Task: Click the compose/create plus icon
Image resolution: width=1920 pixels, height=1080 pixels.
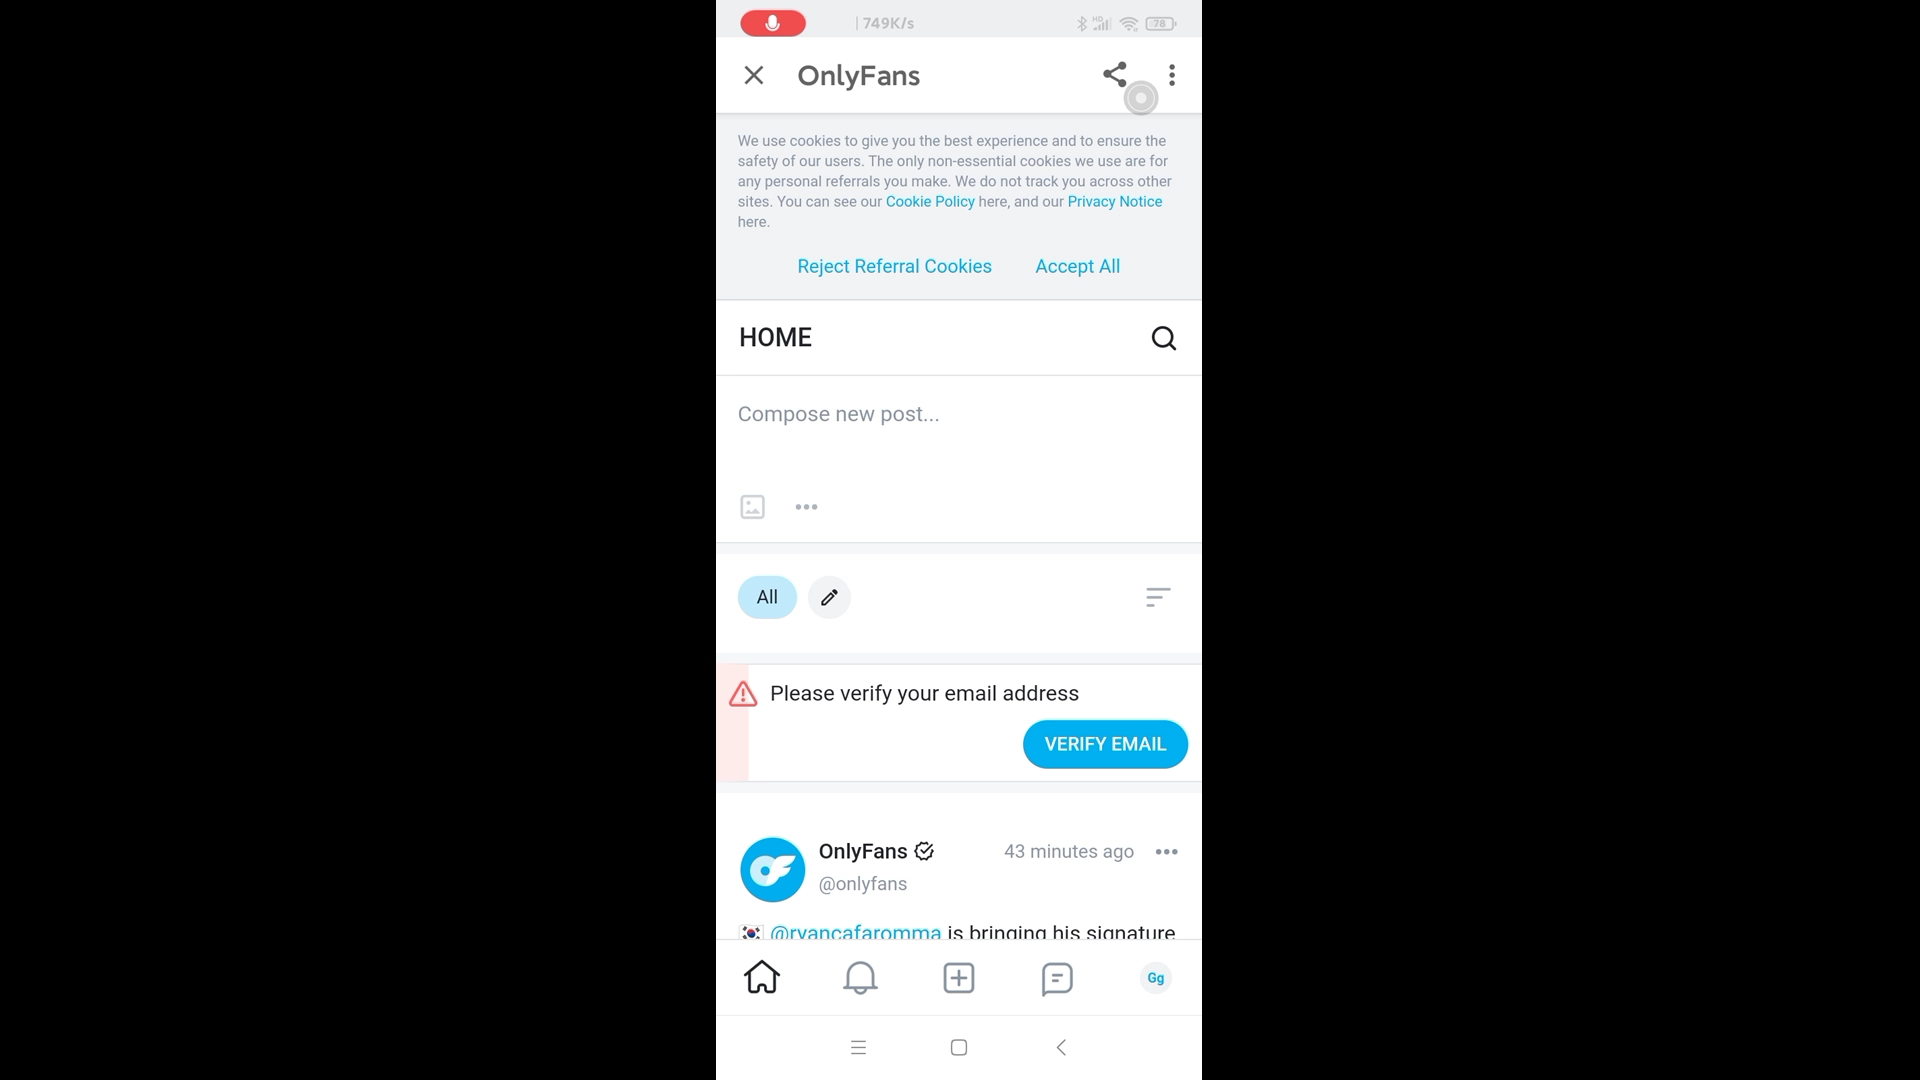Action: (x=959, y=977)
